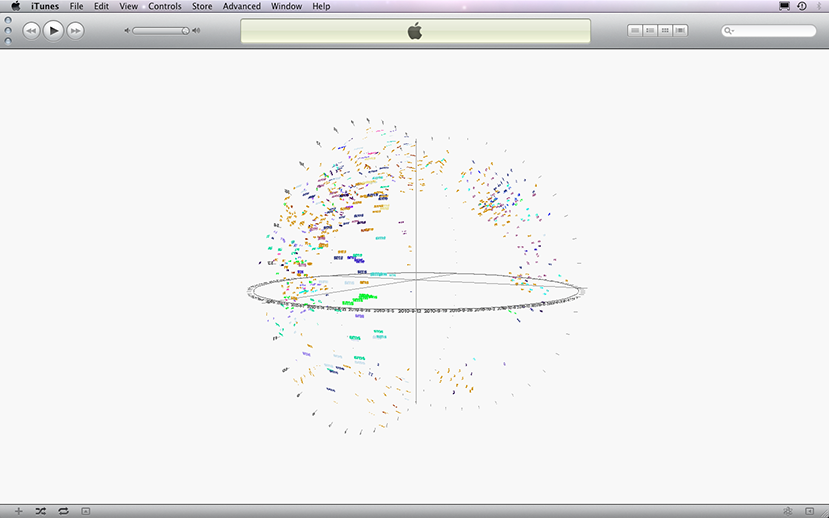The width and height of the screenshot is (829, 518).
Task: Toggle shuffle playback
Action: (41, 510)
